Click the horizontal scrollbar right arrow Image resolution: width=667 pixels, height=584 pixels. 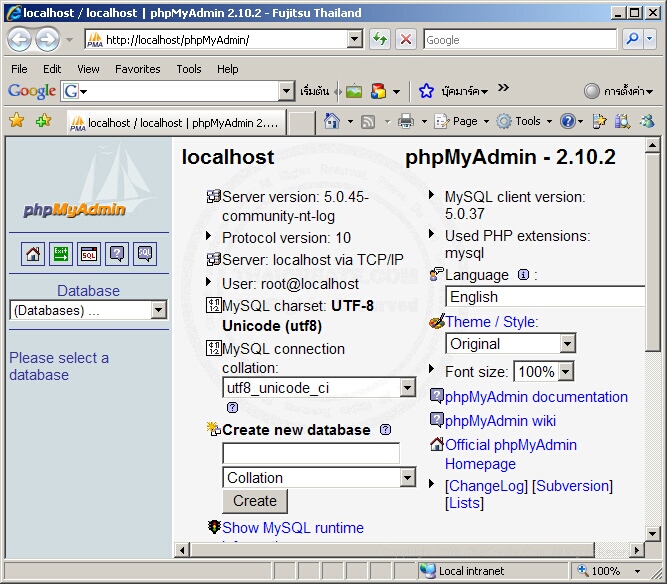click(x=637, y=550)
